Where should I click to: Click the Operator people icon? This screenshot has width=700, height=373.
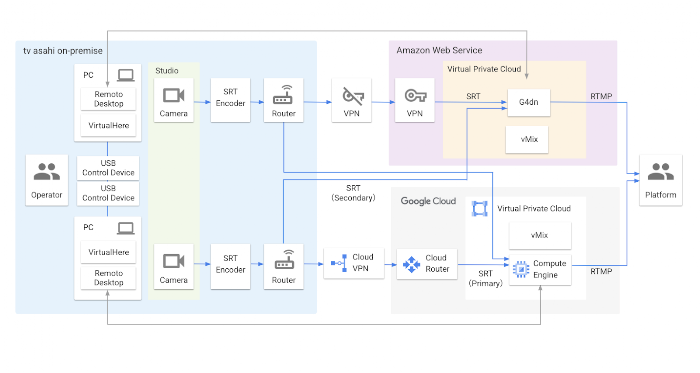click(x=46, y=172)
